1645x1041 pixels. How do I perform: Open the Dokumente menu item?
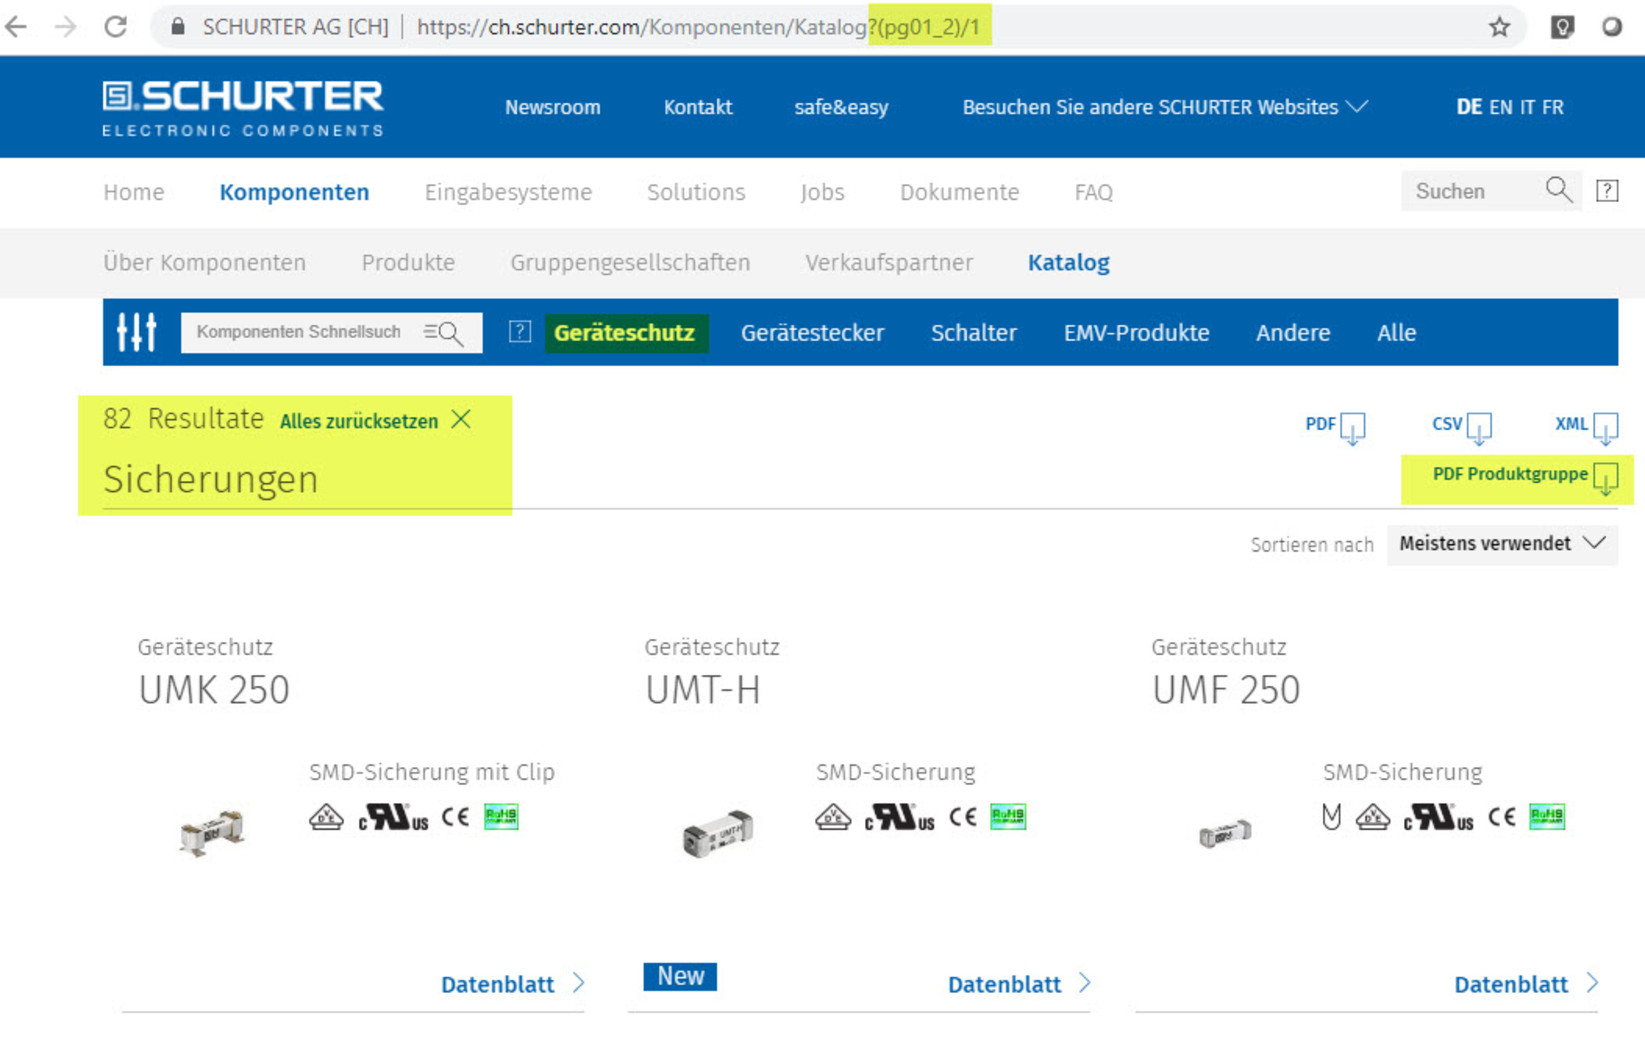point(959,192)
